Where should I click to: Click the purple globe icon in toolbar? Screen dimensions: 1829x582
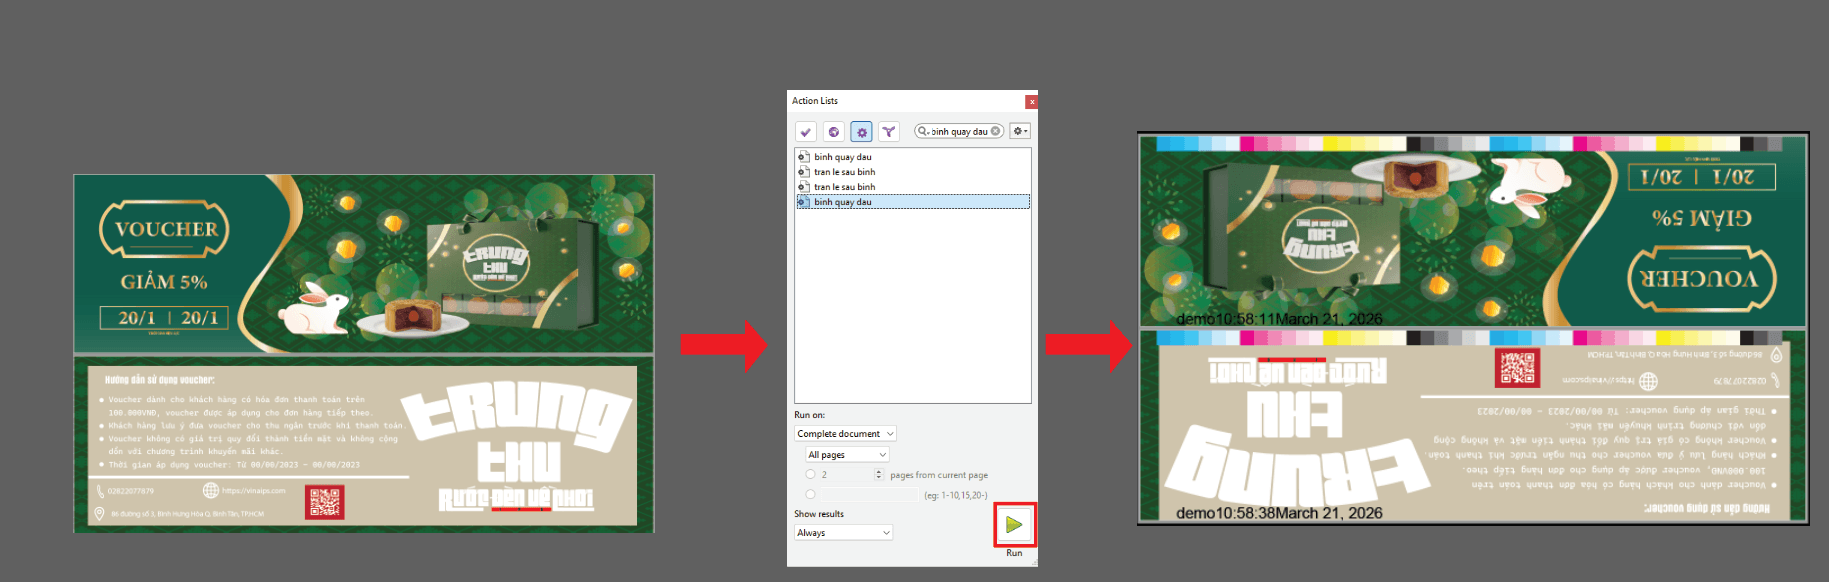coord(833,132)
